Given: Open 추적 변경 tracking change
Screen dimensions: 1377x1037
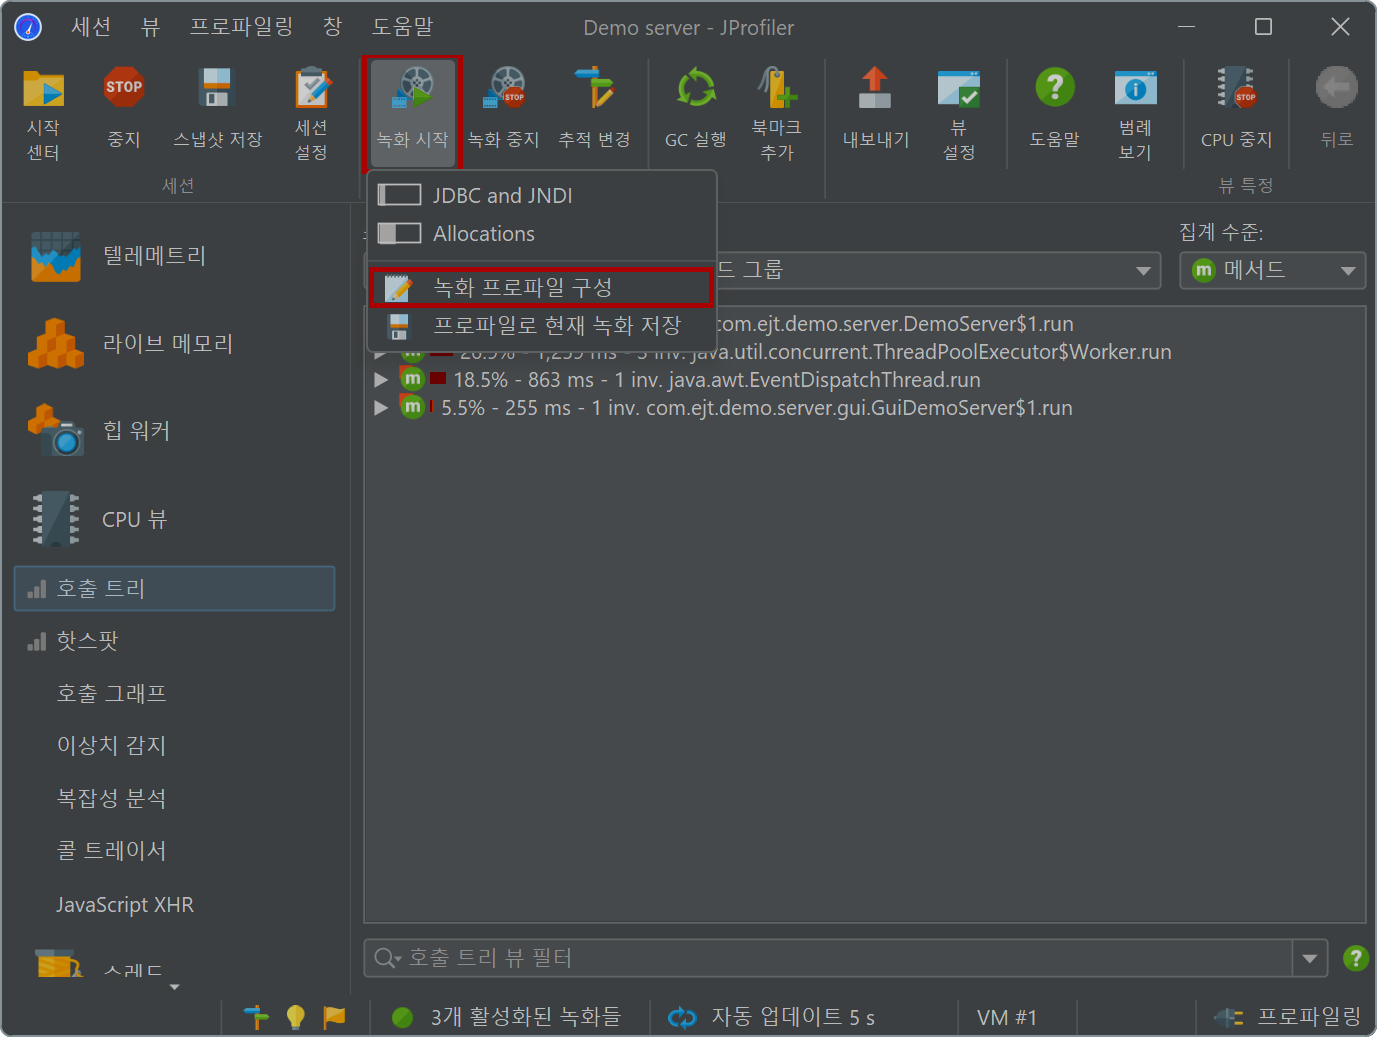Looking at the screenshot, I should tap(594, 108).
